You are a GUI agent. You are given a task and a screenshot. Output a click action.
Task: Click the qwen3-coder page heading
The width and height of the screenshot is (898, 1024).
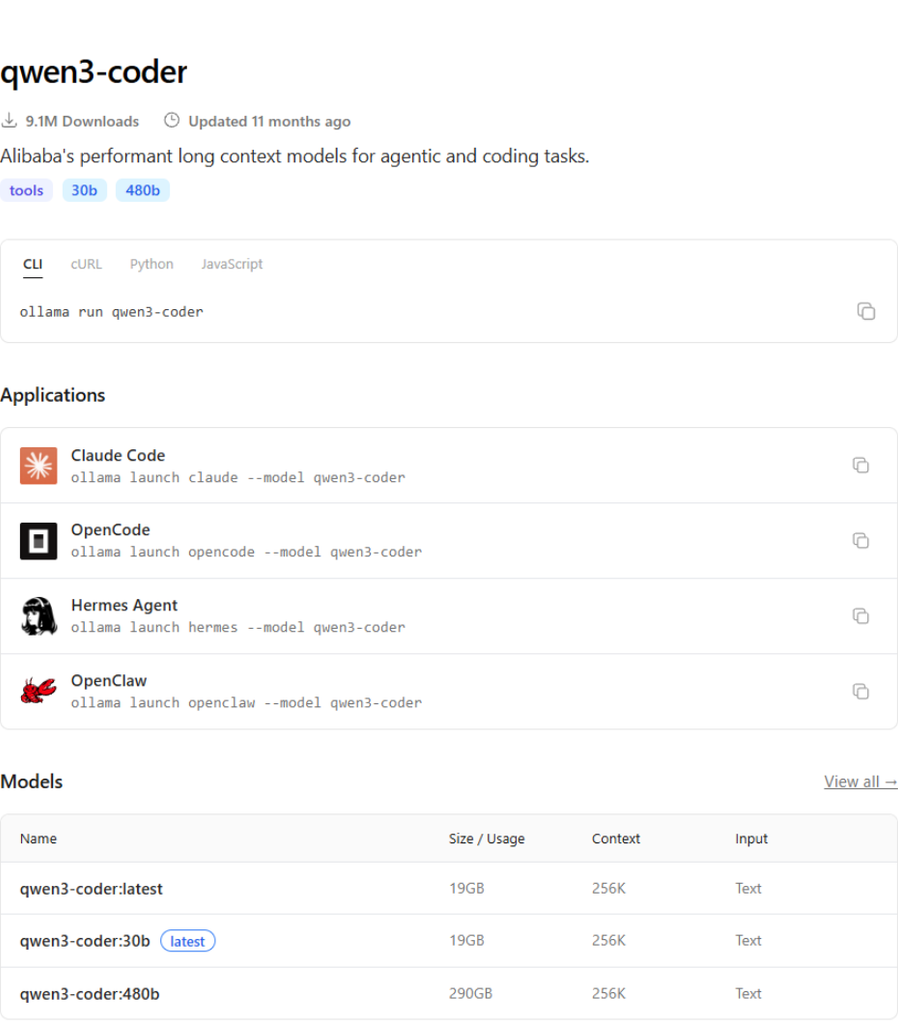(x=93, y=72)
